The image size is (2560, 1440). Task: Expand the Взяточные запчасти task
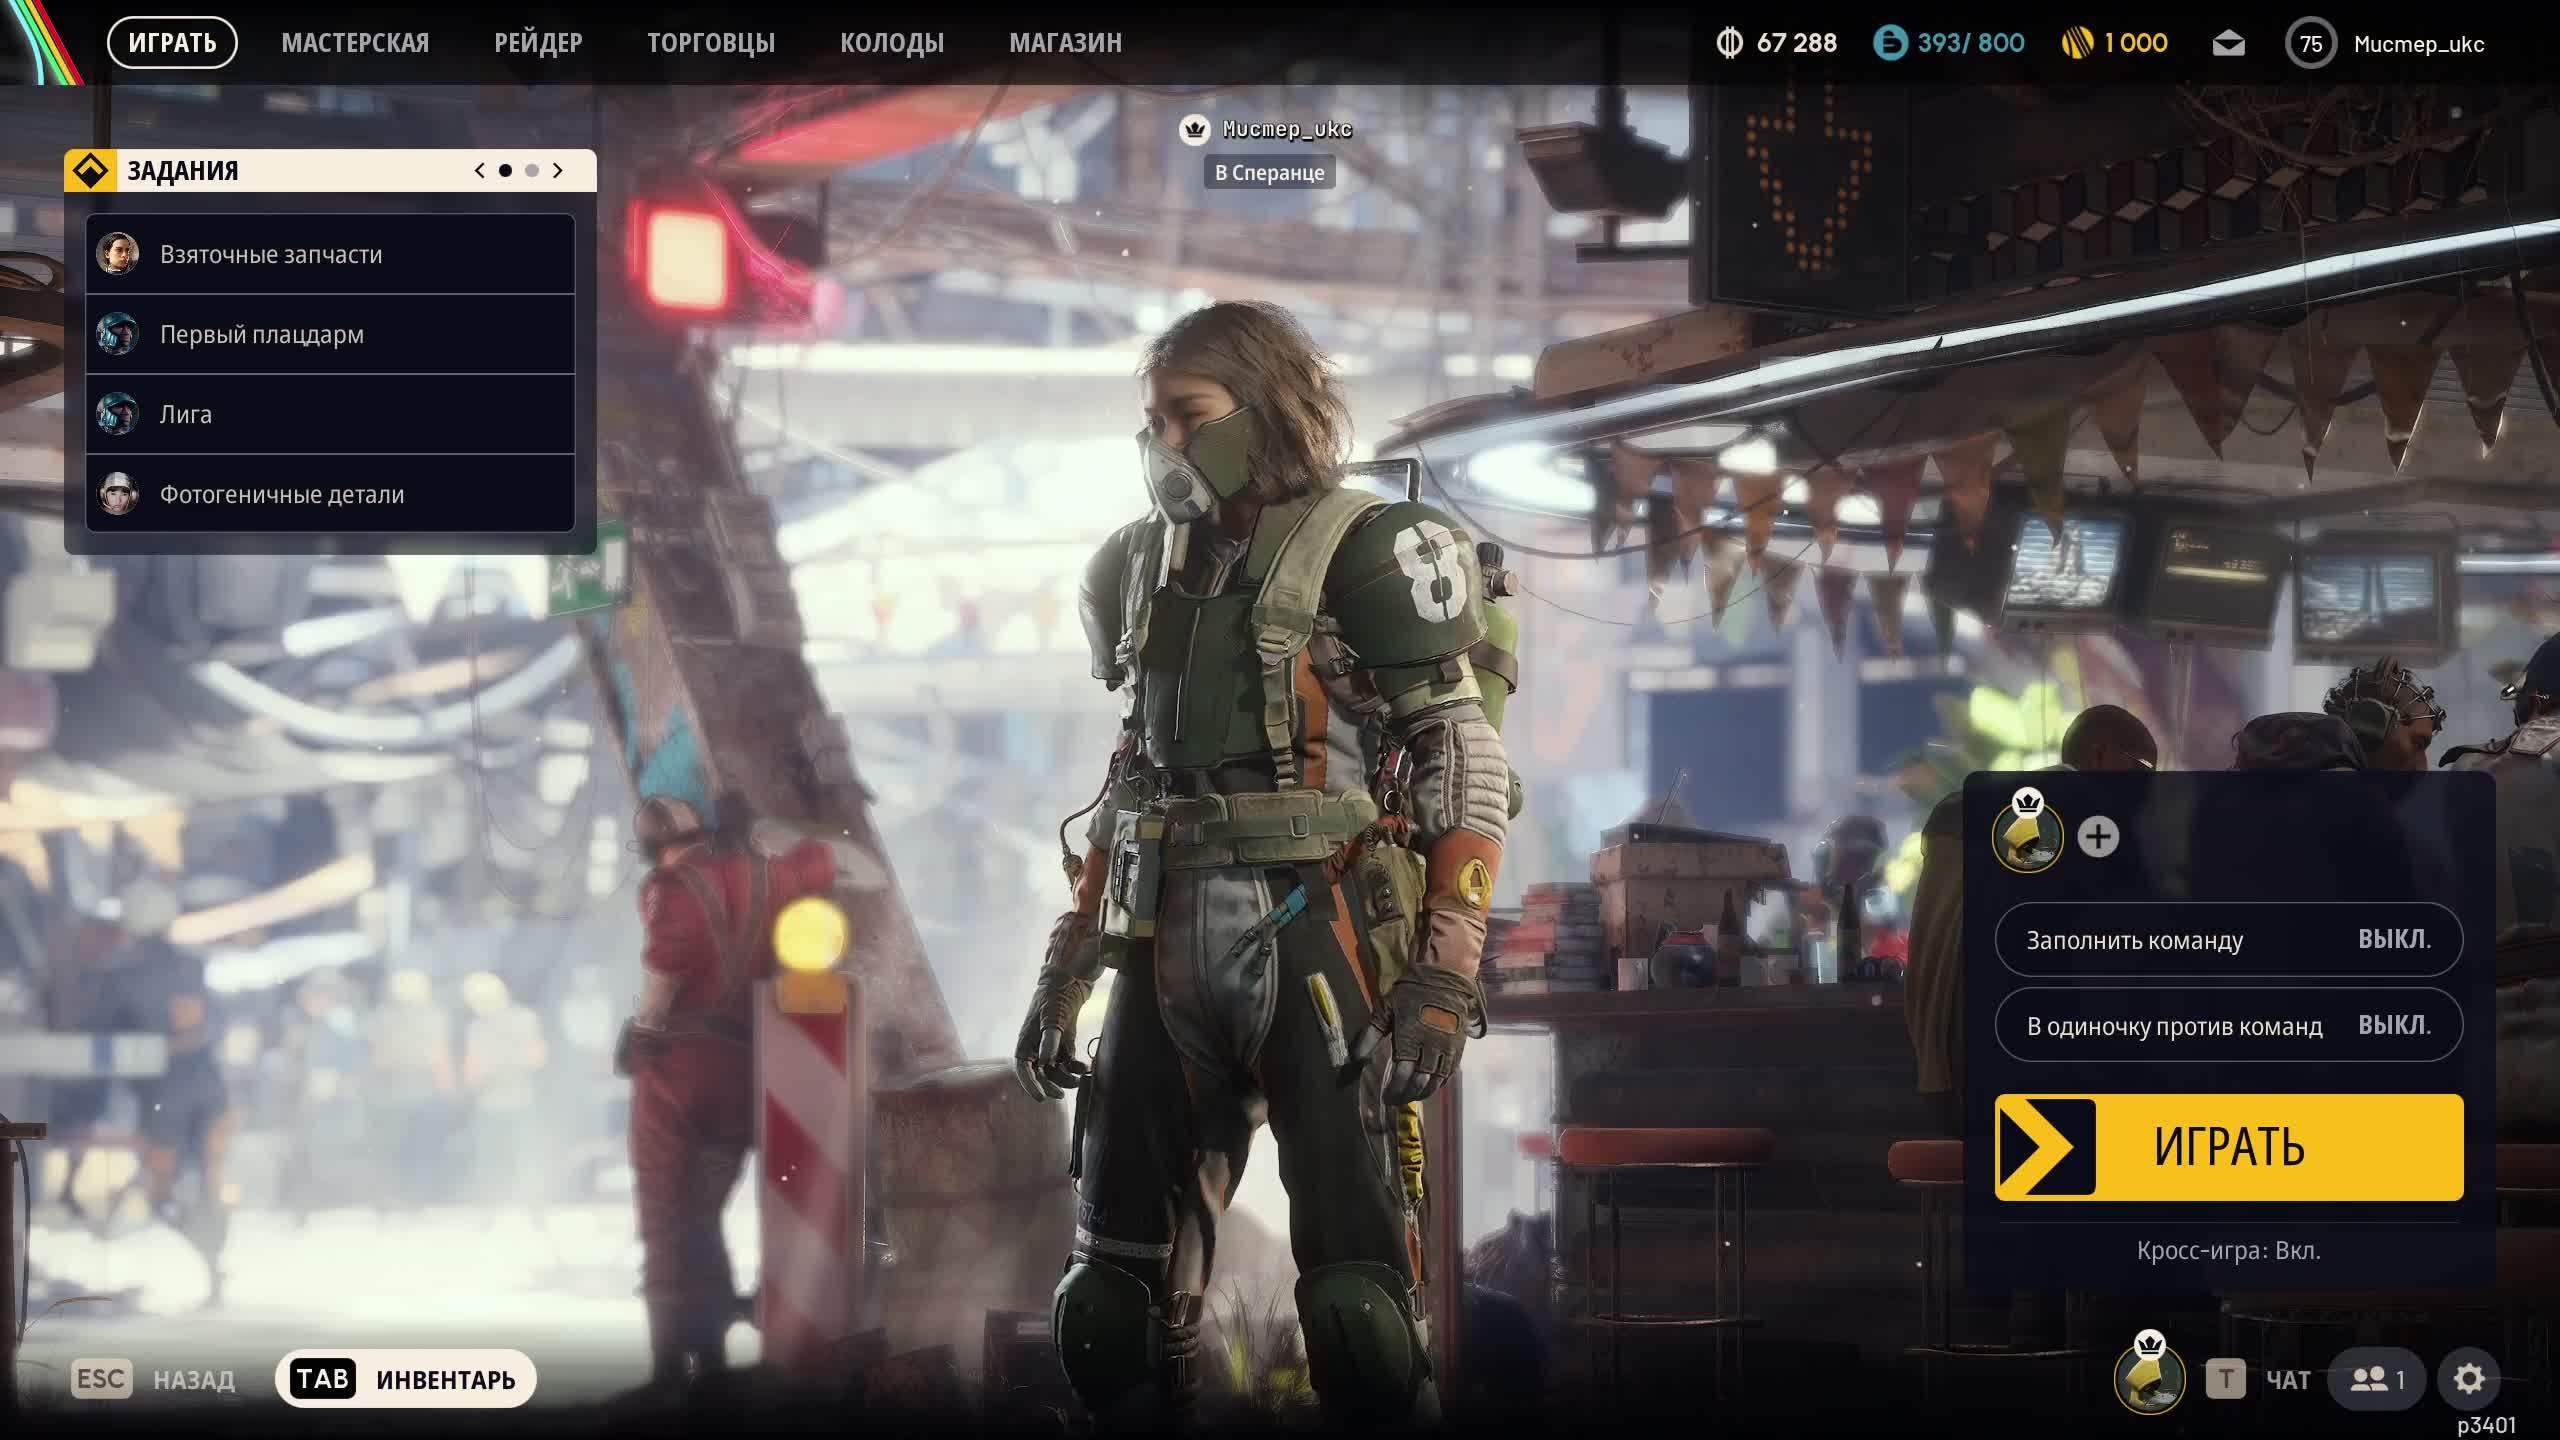(330, 254)
